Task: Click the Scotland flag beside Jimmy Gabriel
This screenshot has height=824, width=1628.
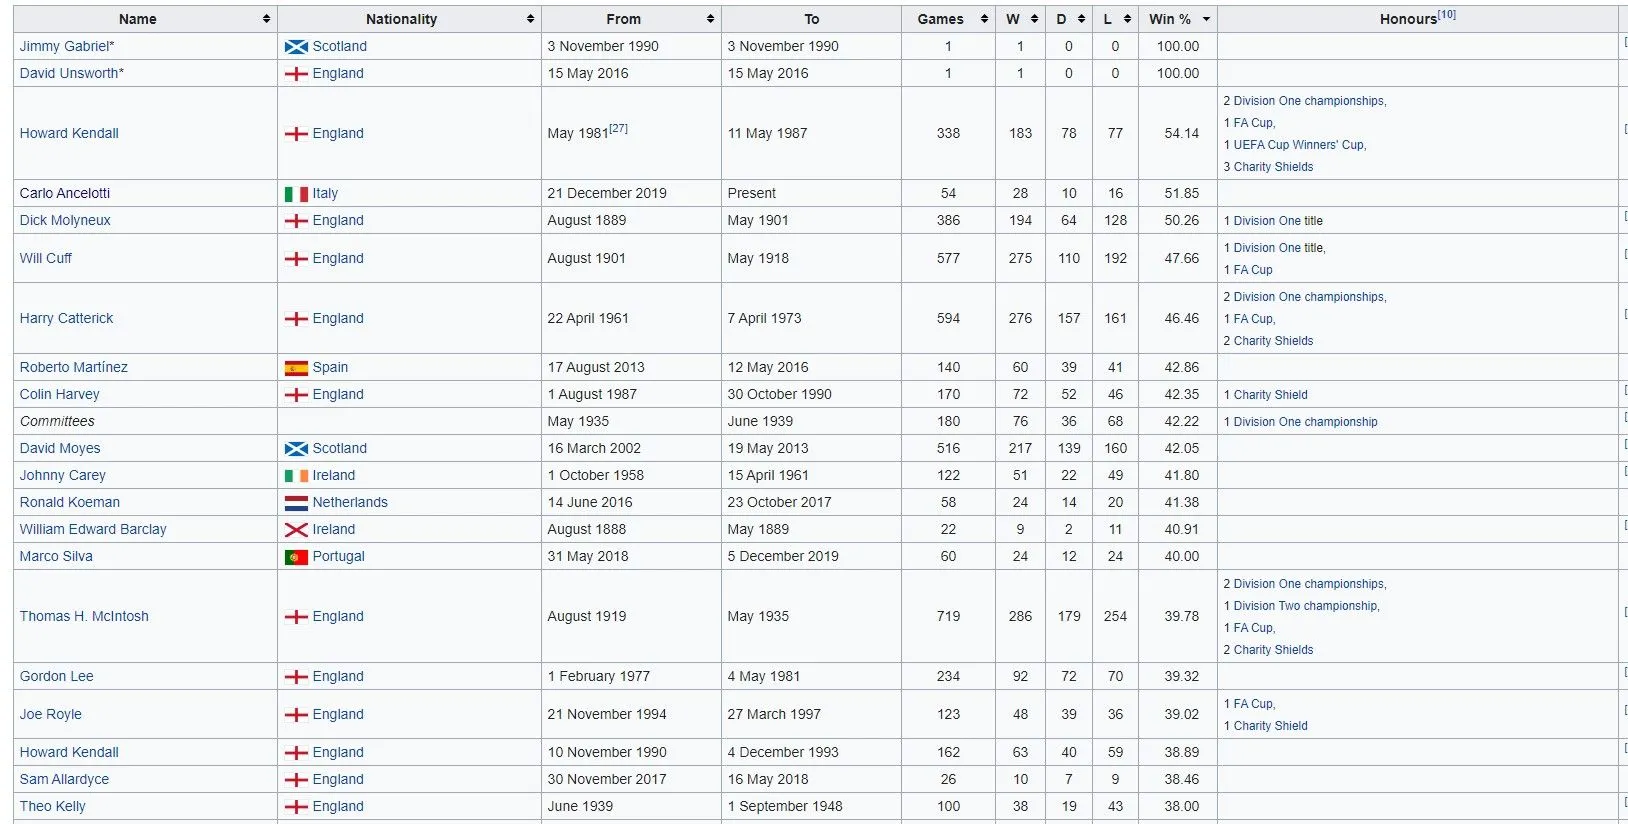Action: coord(296,47)
